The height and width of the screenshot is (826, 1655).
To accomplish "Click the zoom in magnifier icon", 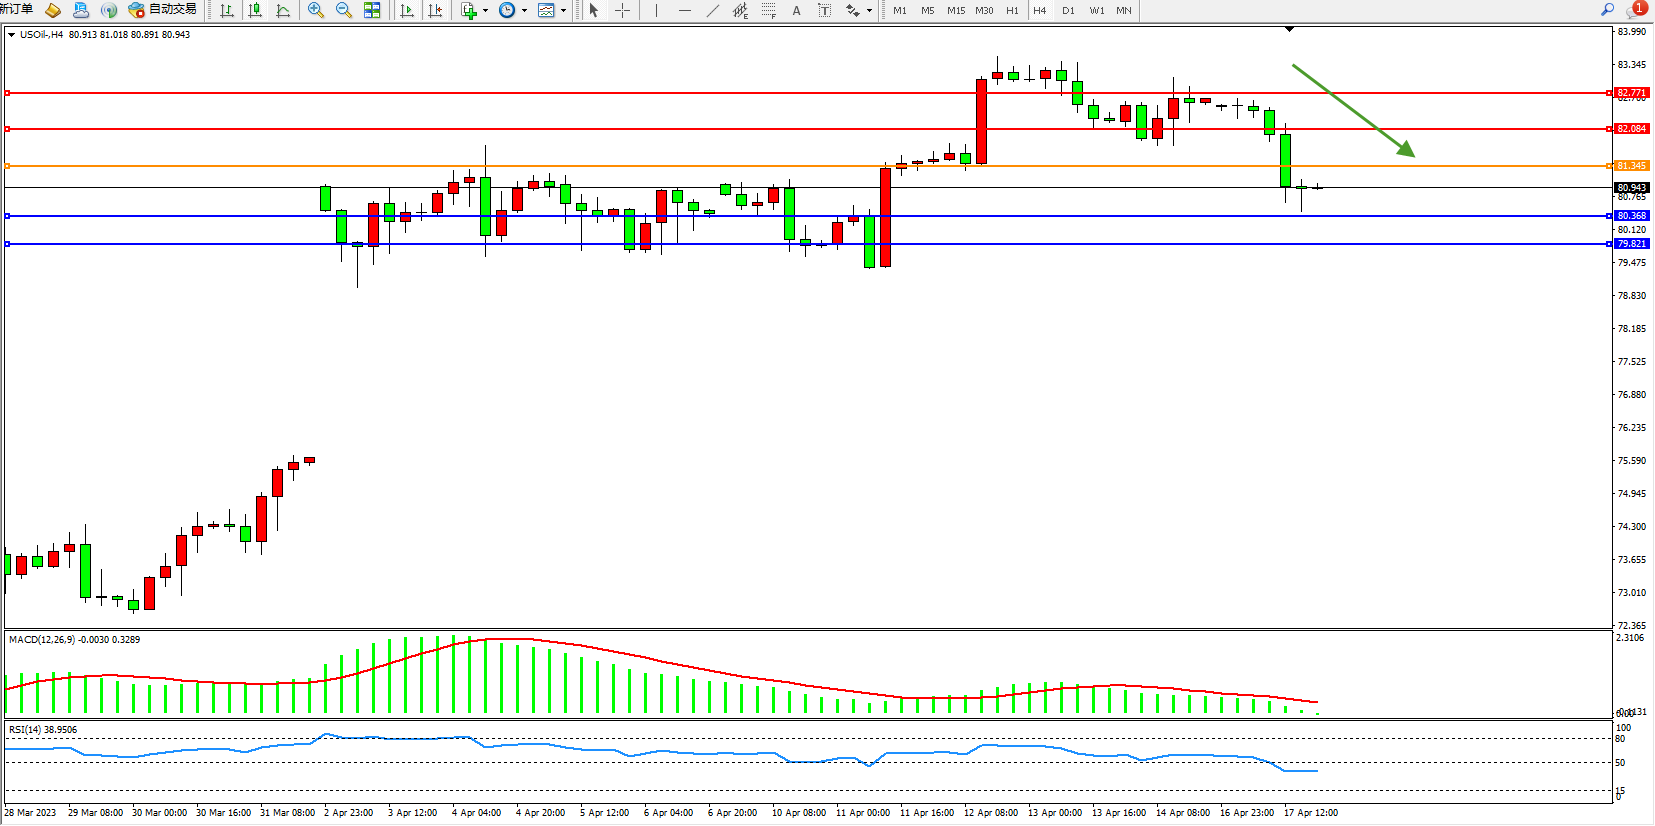I will pyautogui.click(x=316, y=10).
